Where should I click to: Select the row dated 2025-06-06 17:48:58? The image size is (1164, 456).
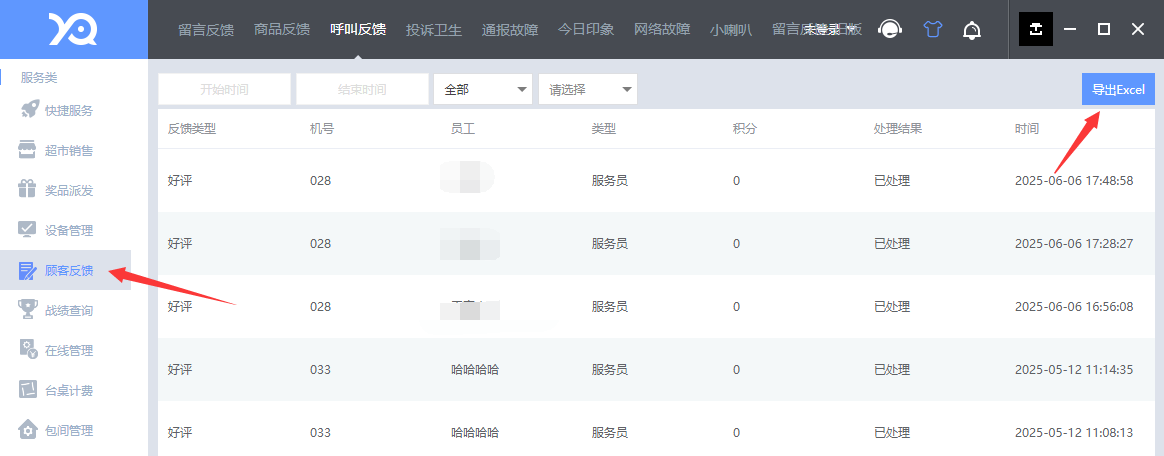click(x=656, y=180)
